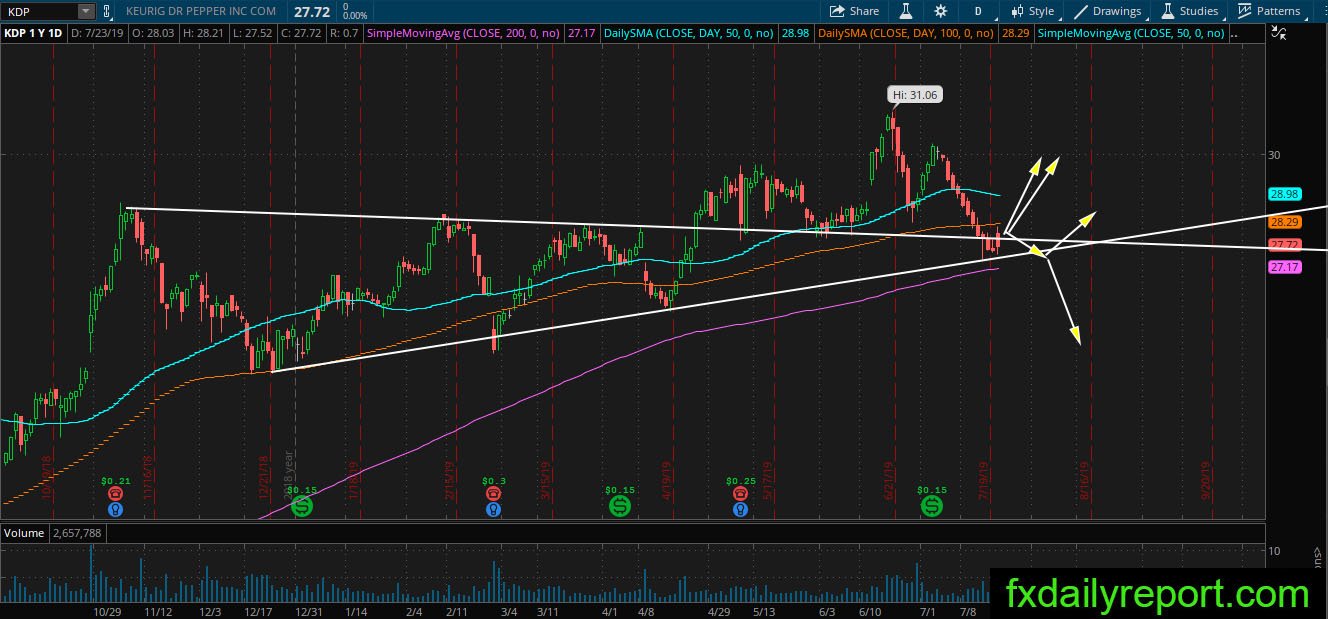Screen dimensions: 1328x619
Task: Open the Style menu
Action: point(1032,11)
